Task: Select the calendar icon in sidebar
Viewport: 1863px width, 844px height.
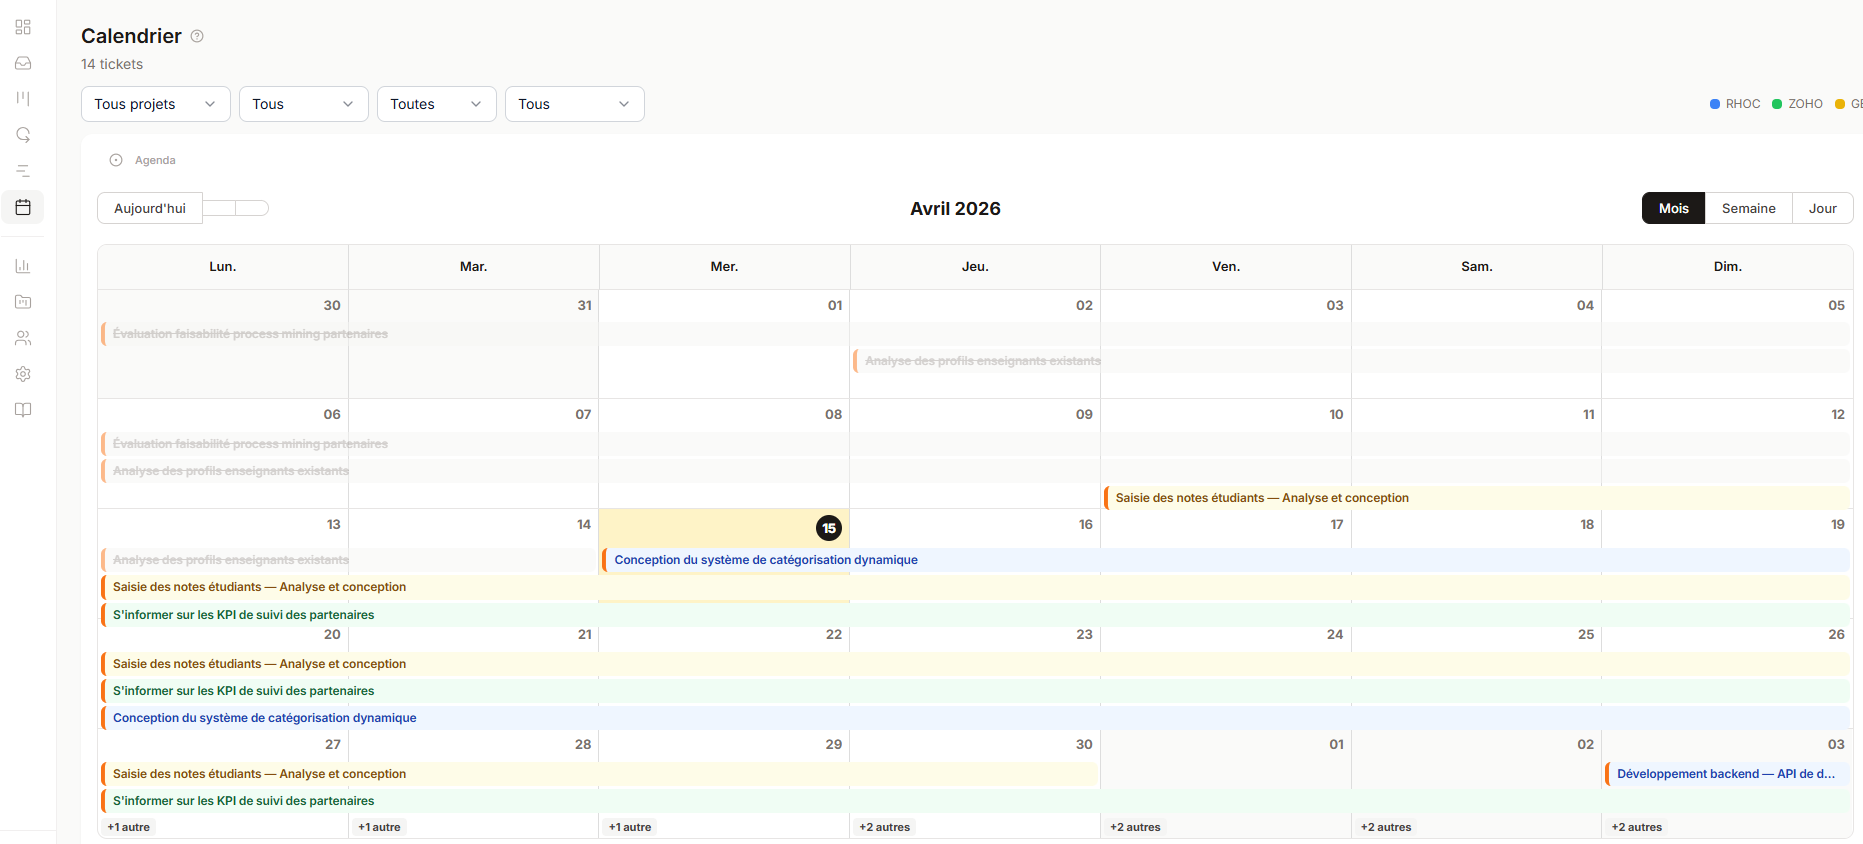Action: [x=23, y=207]
